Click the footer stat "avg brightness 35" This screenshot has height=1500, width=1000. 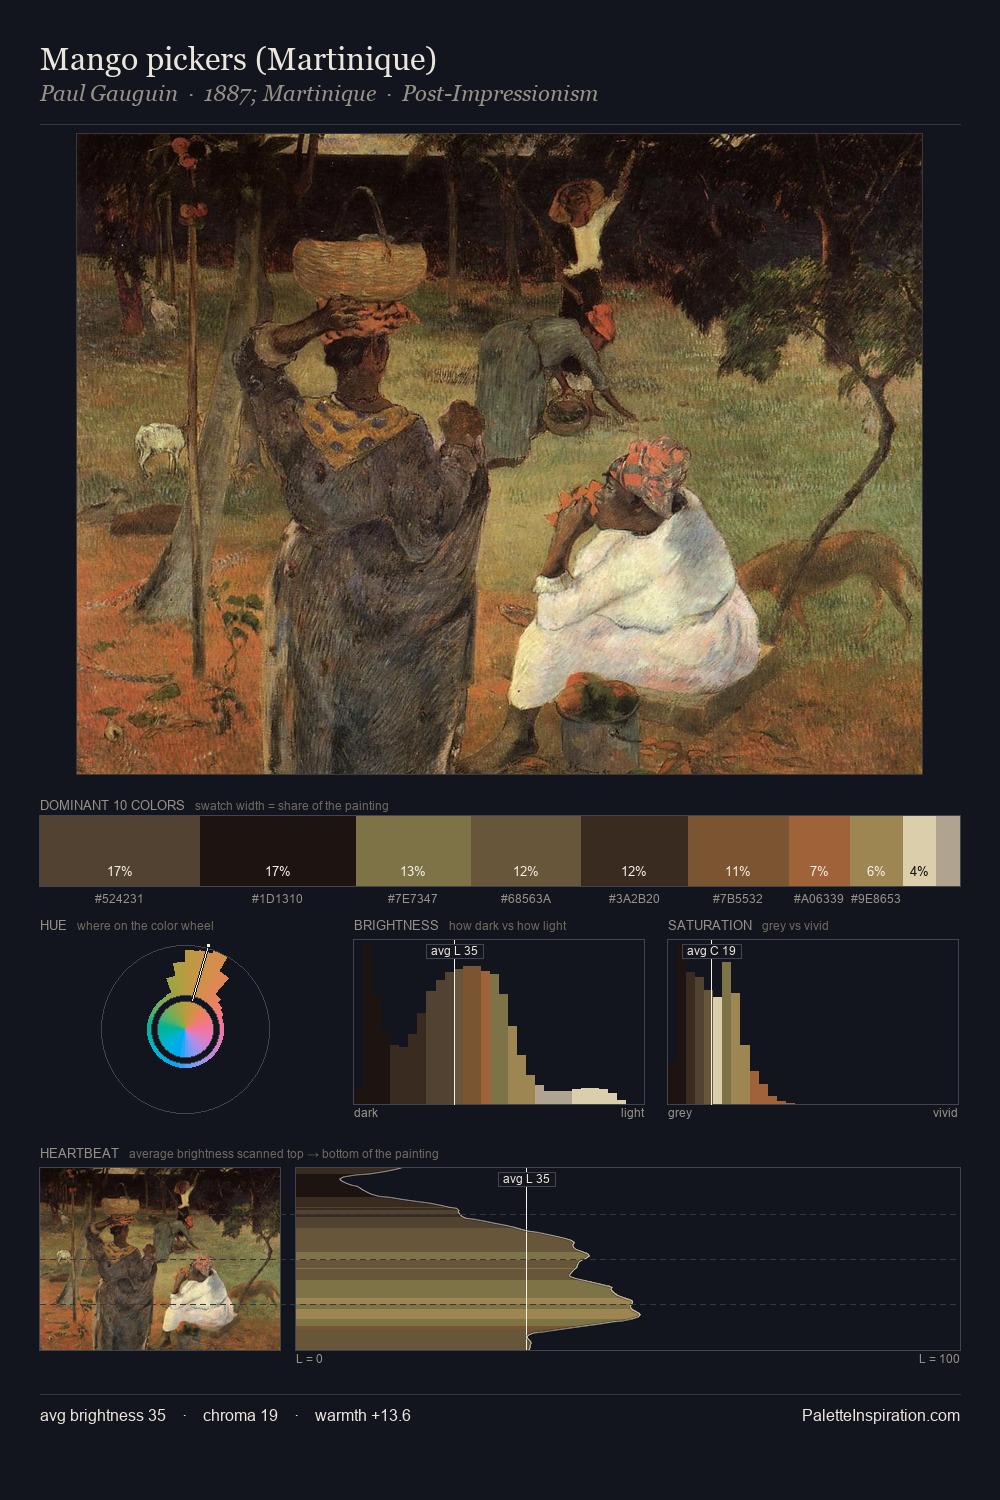tap(103, 1415)
